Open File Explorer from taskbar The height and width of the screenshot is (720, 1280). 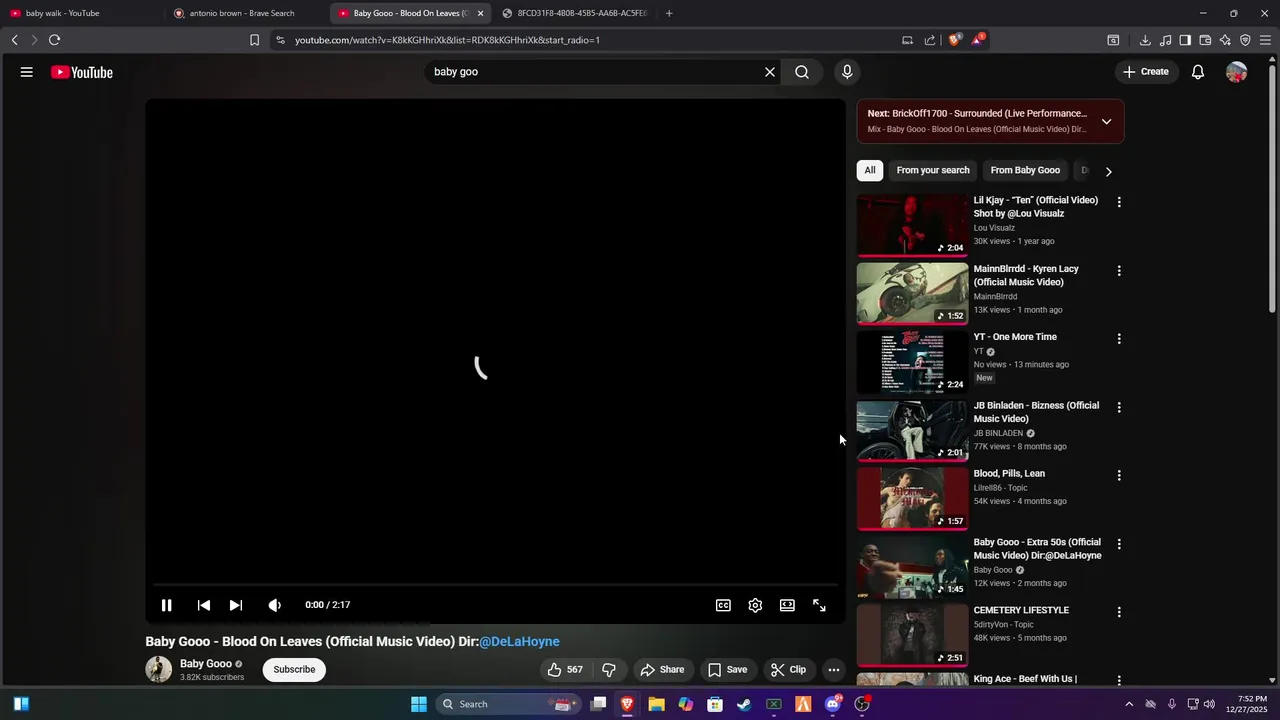(656, 704)
